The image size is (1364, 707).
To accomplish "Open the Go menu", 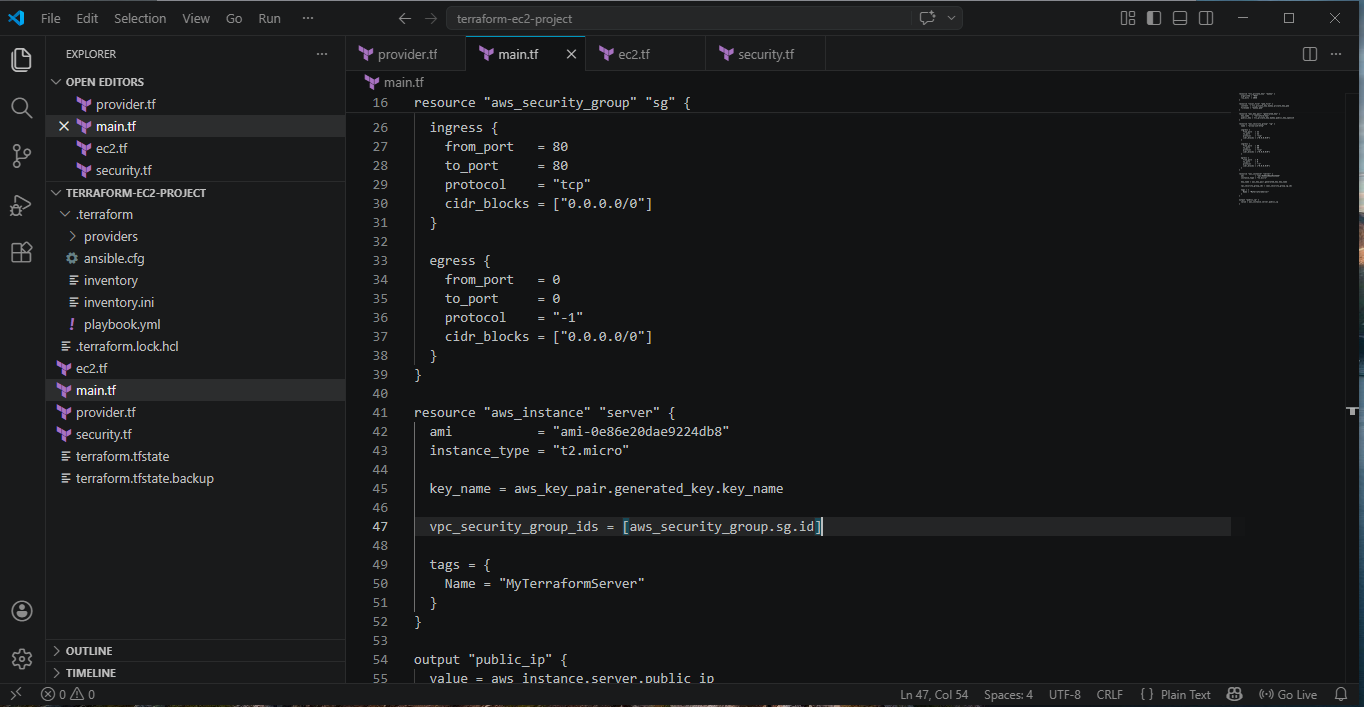I will pyautogui.click(x=234, y=18).
